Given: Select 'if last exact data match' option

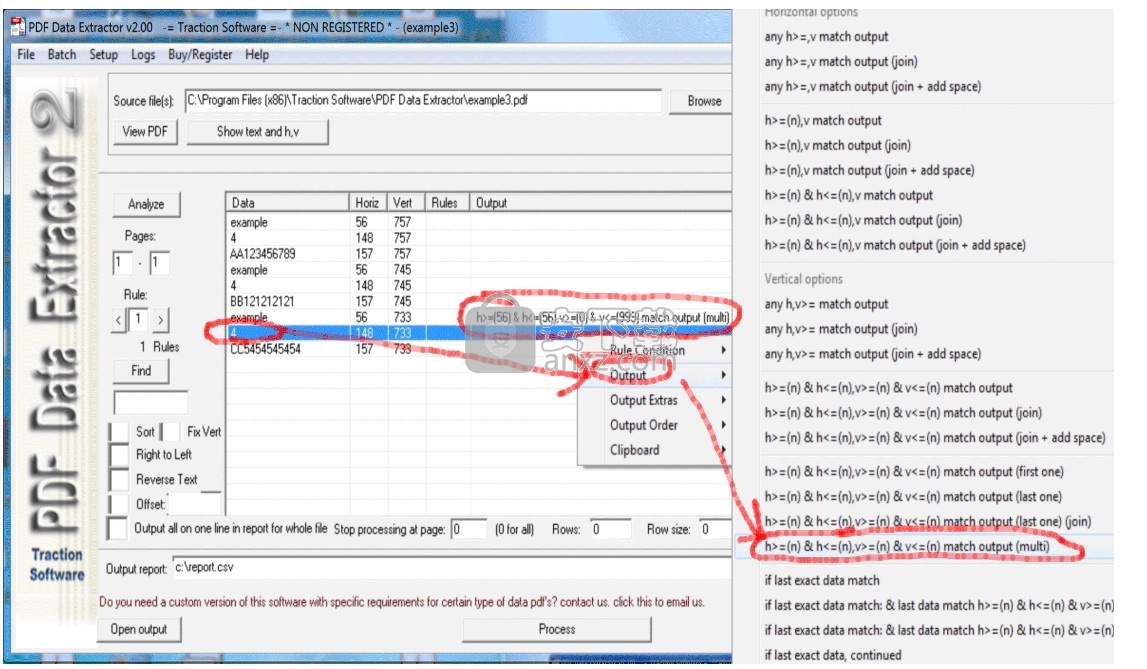Looking at the screenshot, I should click(x=821, y=581).
